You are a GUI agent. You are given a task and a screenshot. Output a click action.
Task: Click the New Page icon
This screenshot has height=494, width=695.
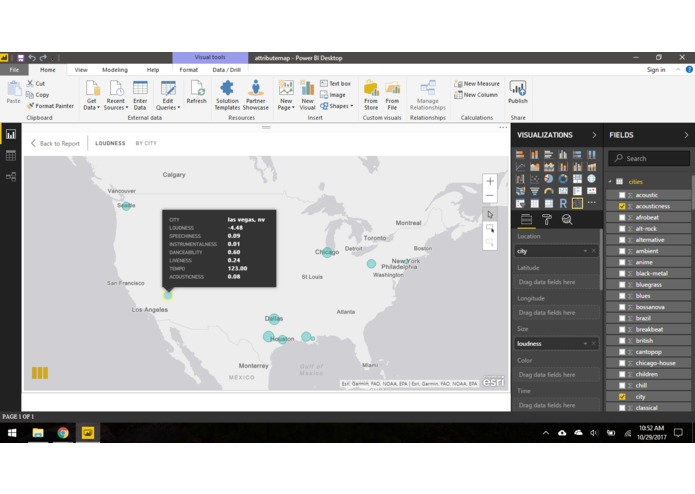[286, 95]
